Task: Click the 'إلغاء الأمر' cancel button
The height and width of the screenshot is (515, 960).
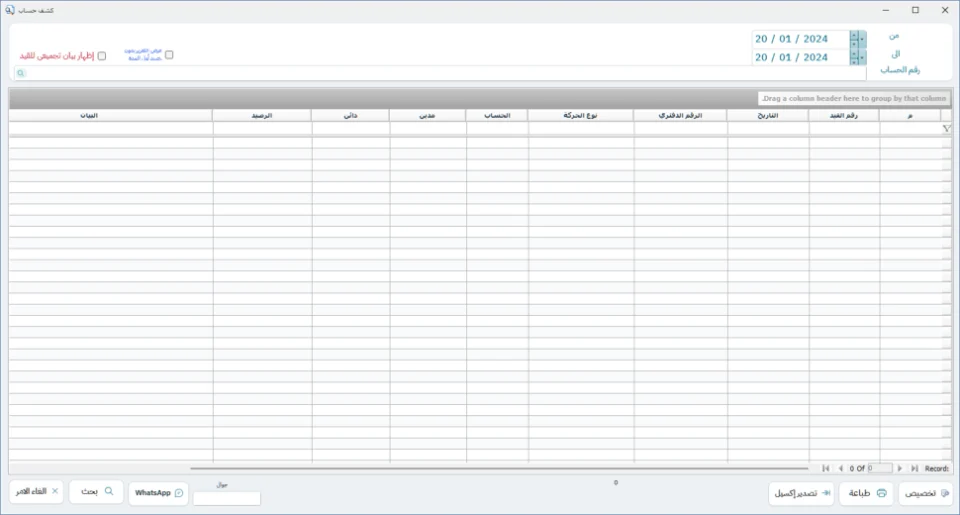Action: tap(36, 492)
